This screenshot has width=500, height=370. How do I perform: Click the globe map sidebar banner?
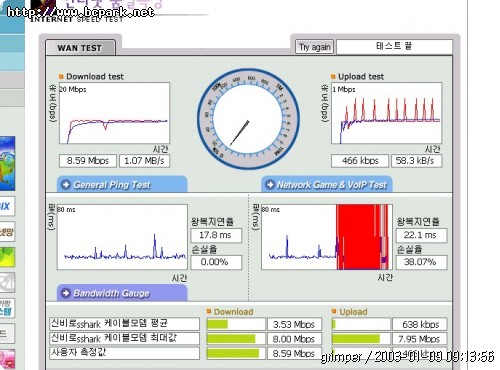[7, 163]
